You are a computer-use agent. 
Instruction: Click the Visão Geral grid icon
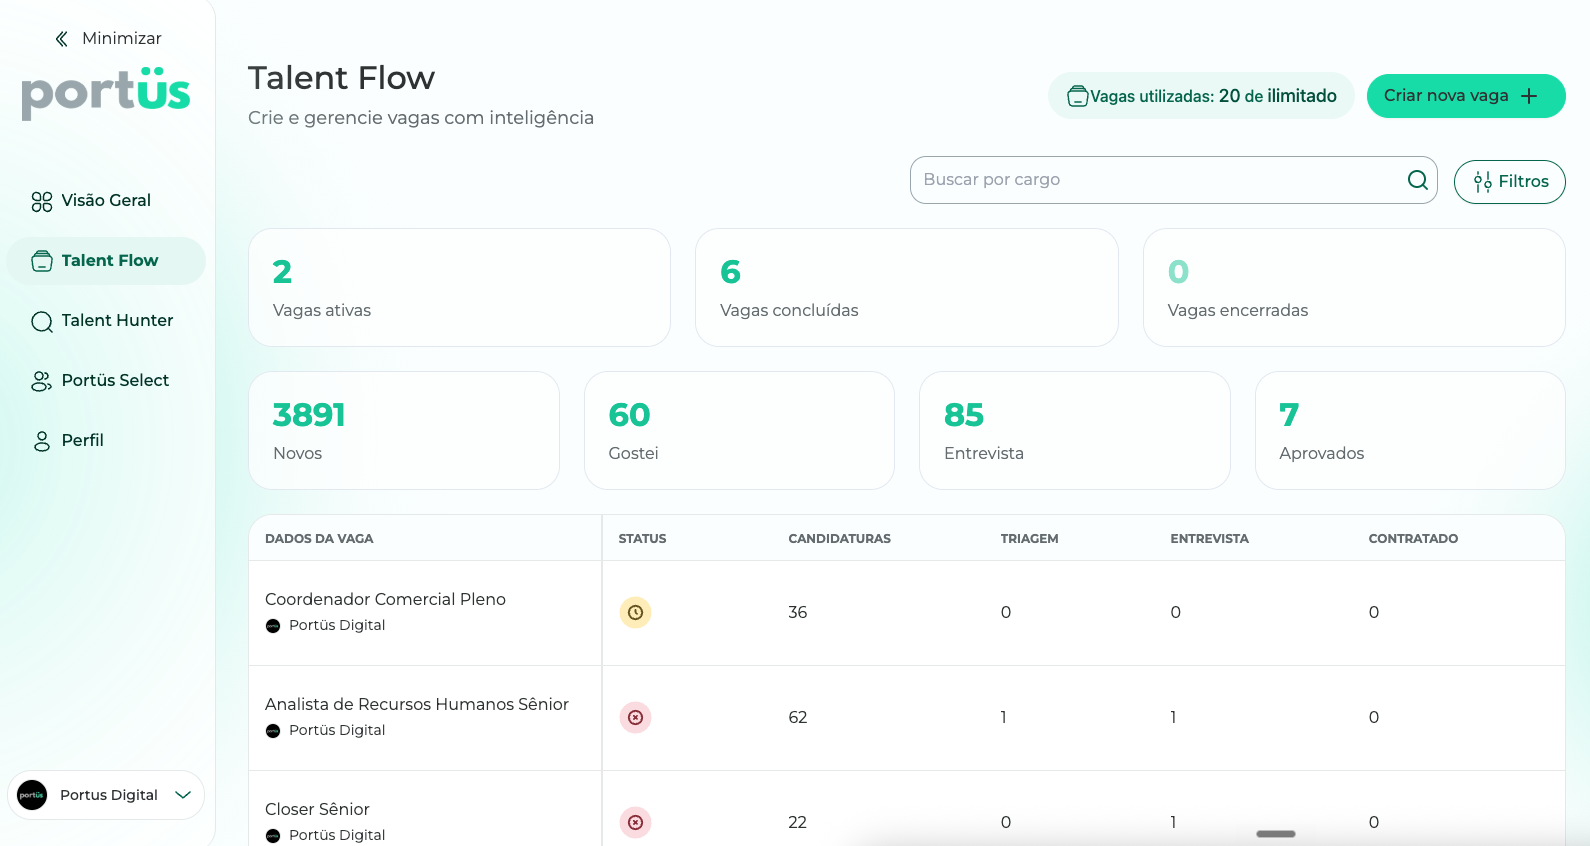pos(42,202)
